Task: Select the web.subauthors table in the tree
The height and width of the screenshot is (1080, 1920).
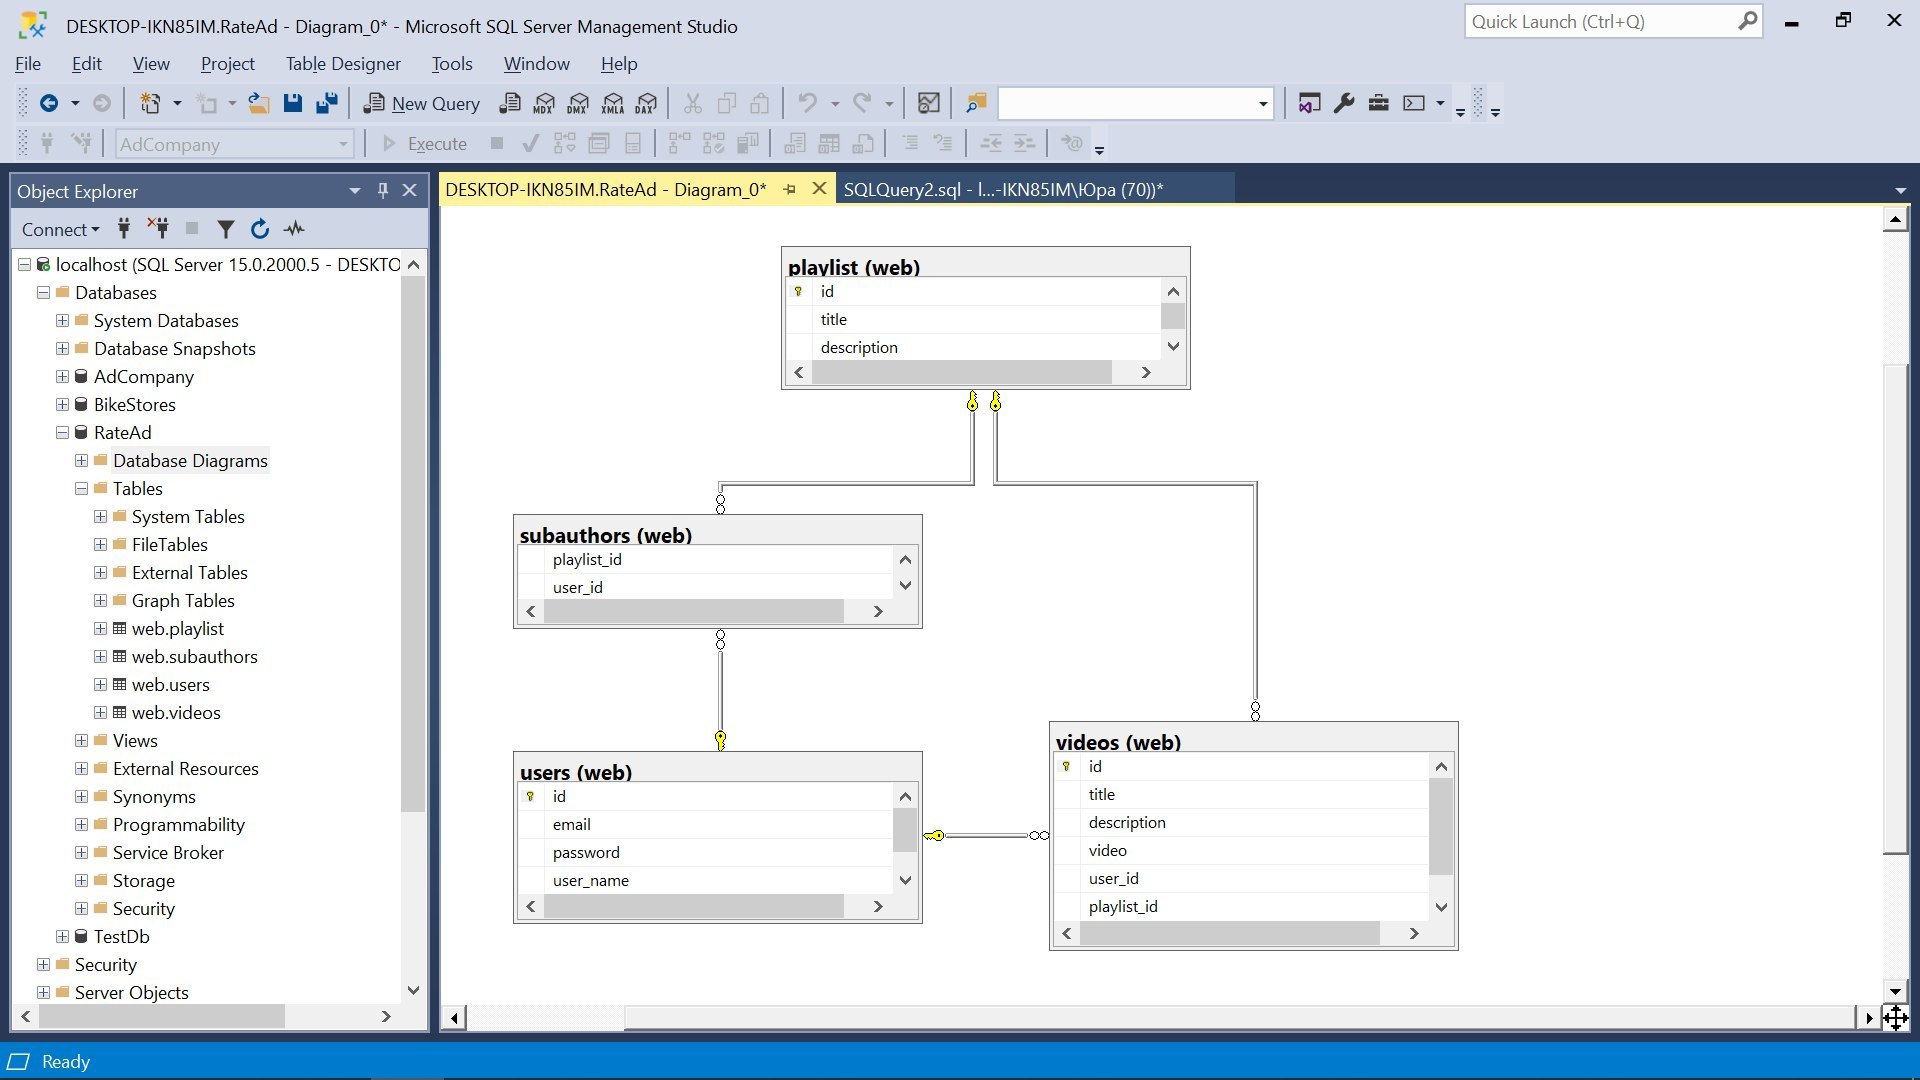Action: coord(195,657)
